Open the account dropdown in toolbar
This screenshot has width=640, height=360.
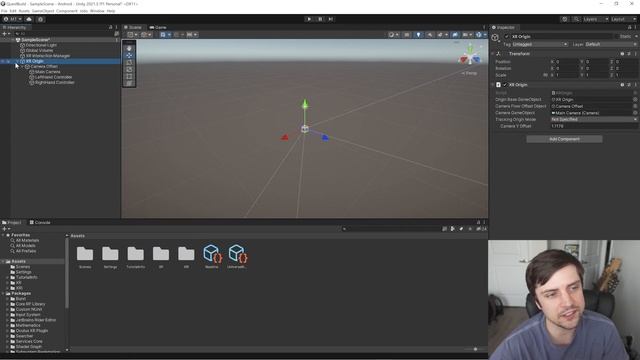coord(13,19)
